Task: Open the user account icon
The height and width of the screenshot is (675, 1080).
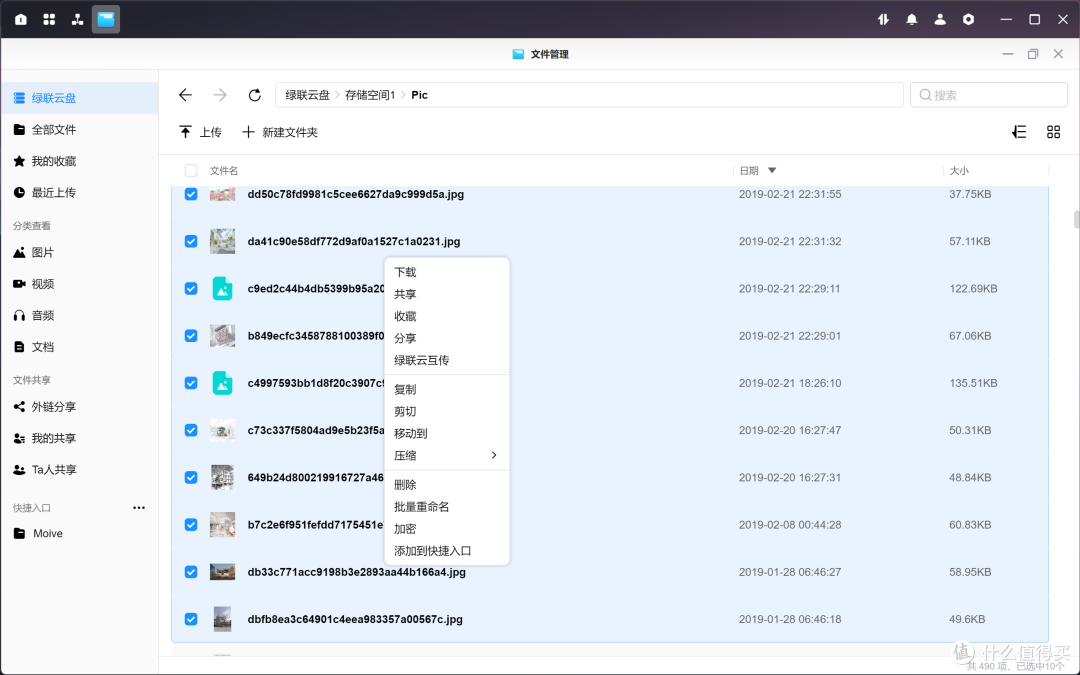Action: coord(940,19)
